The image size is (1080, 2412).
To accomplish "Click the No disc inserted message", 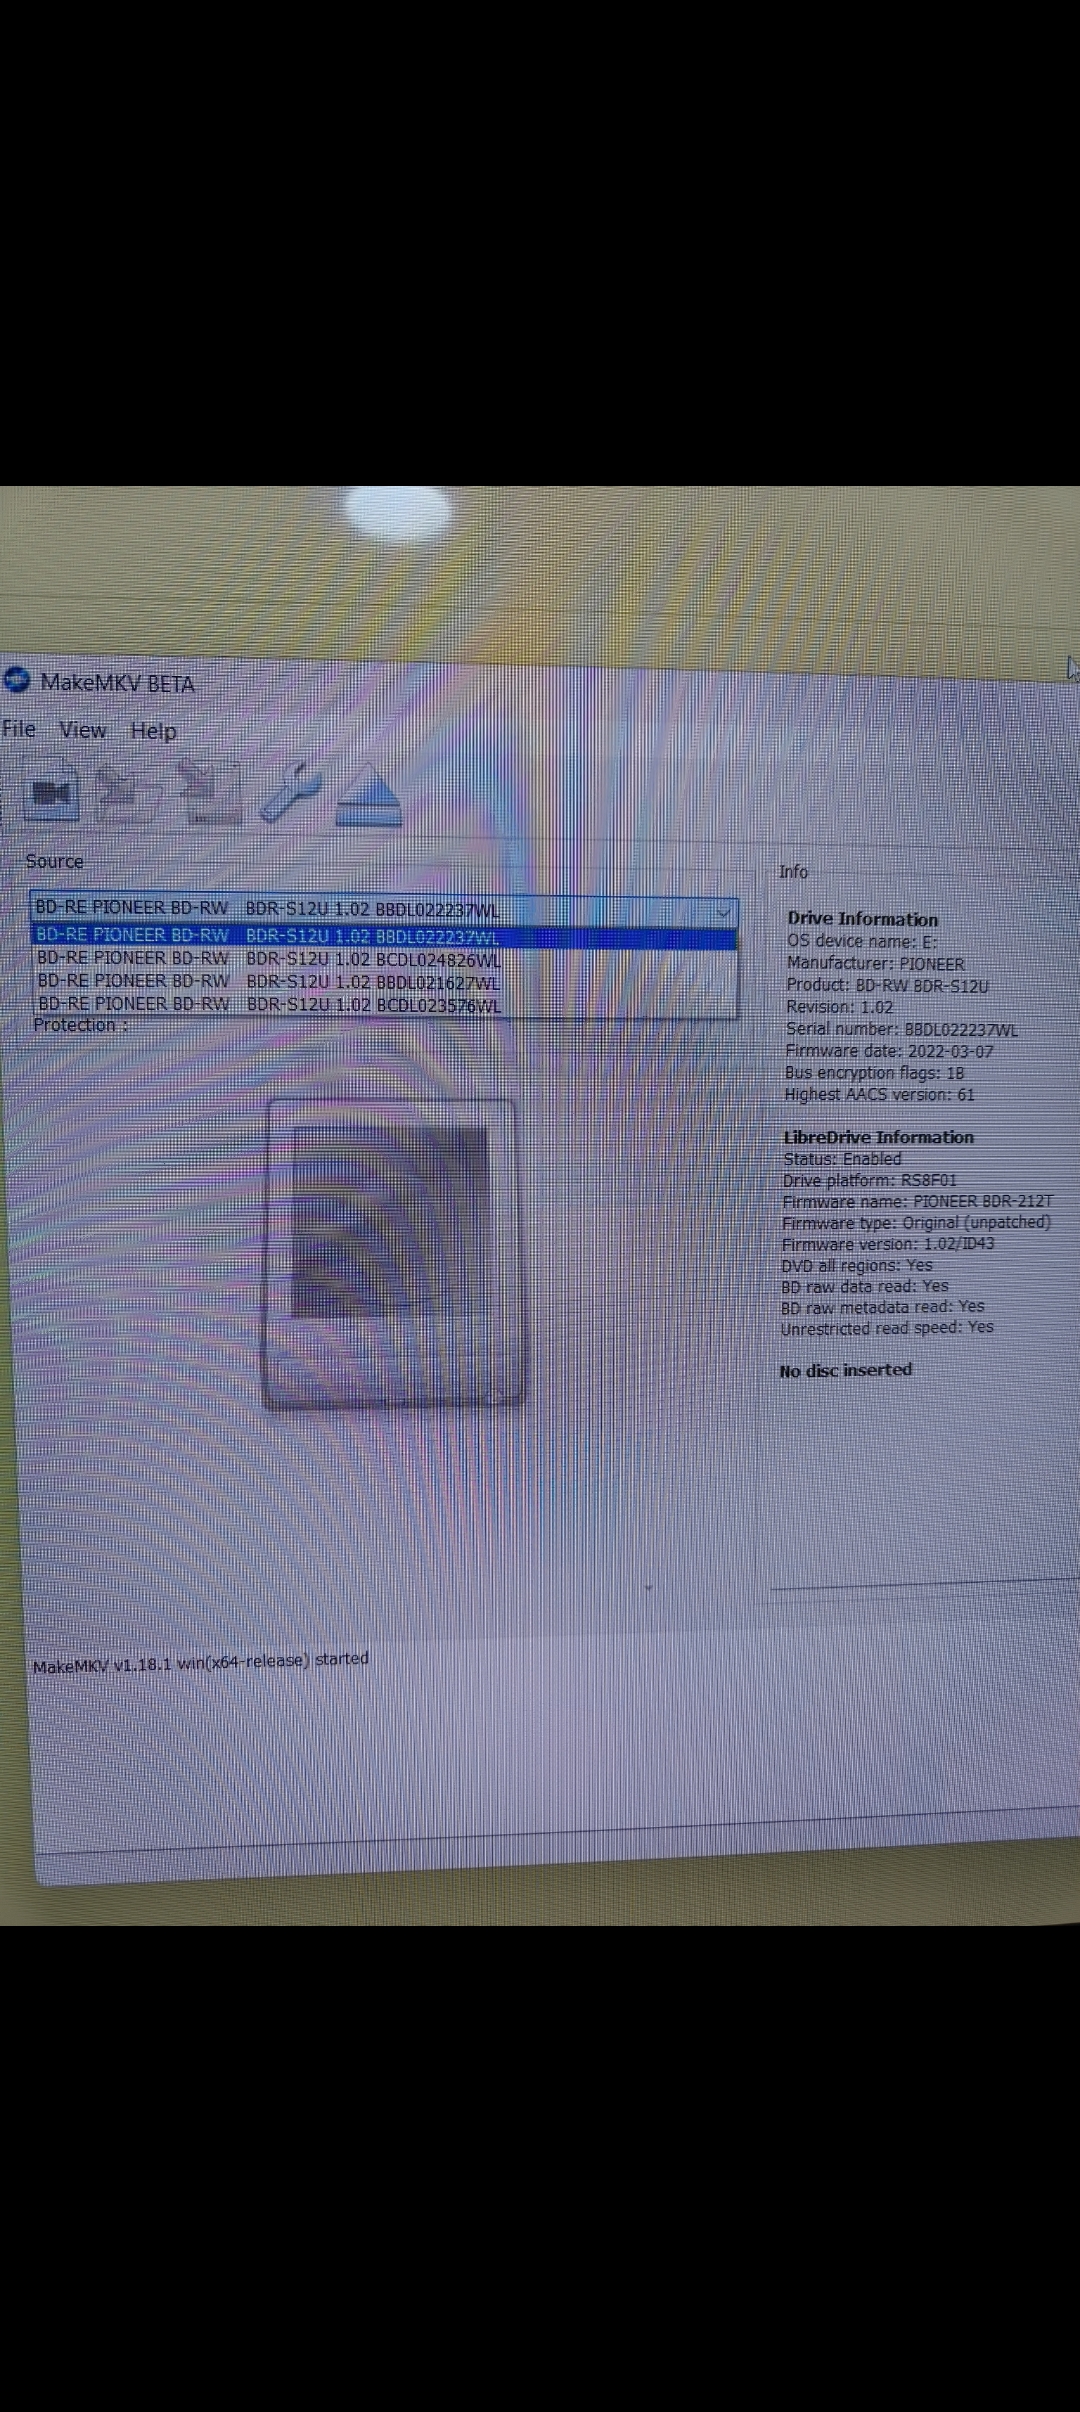I will tap(846, 1370).
